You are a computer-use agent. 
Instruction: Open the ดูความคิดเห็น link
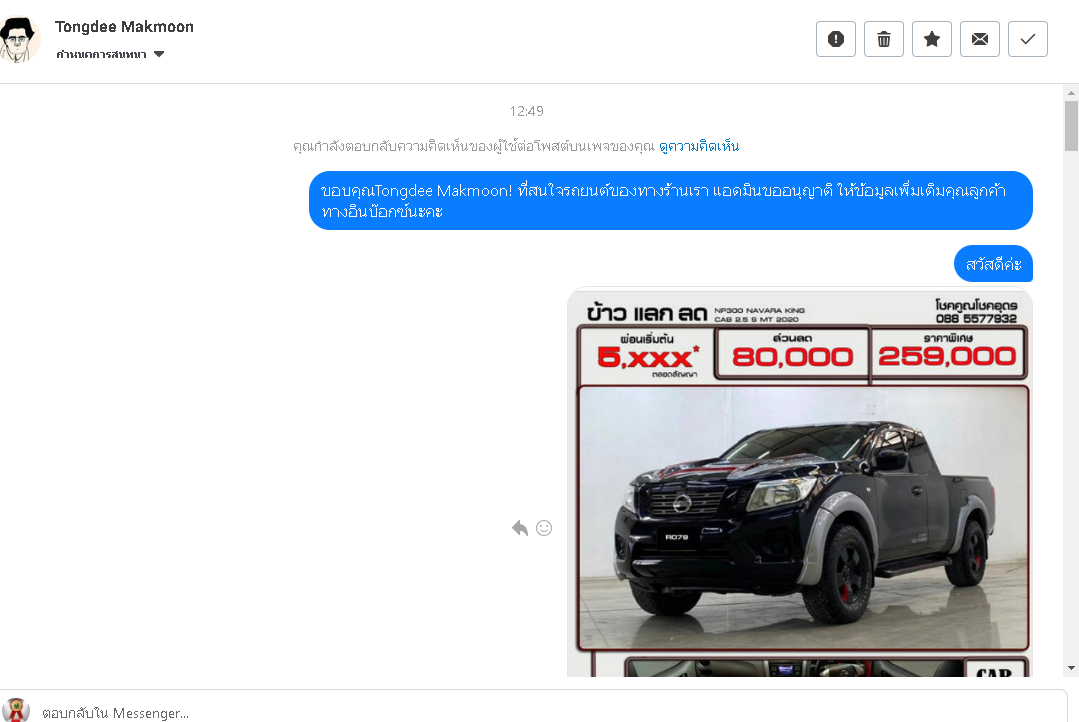pyautogui.click(x=699, y=146)
